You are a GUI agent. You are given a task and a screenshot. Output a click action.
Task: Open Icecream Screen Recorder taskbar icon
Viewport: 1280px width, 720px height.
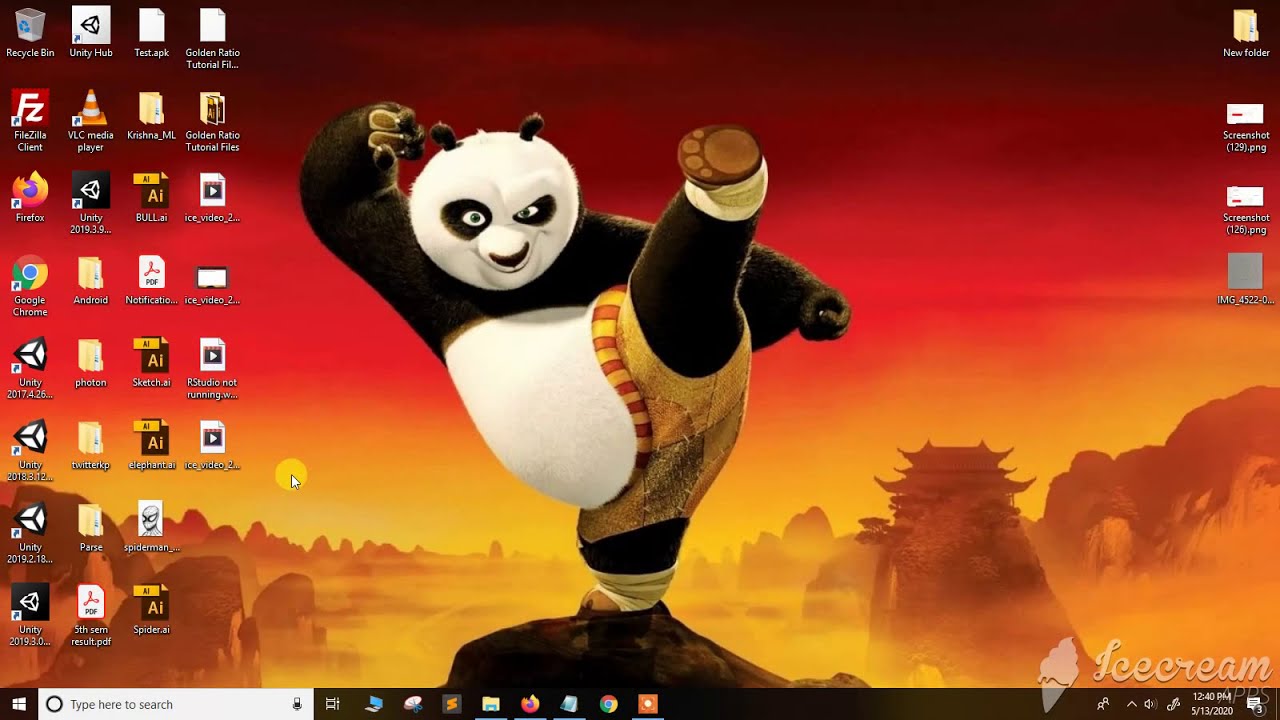coord(648,704)
